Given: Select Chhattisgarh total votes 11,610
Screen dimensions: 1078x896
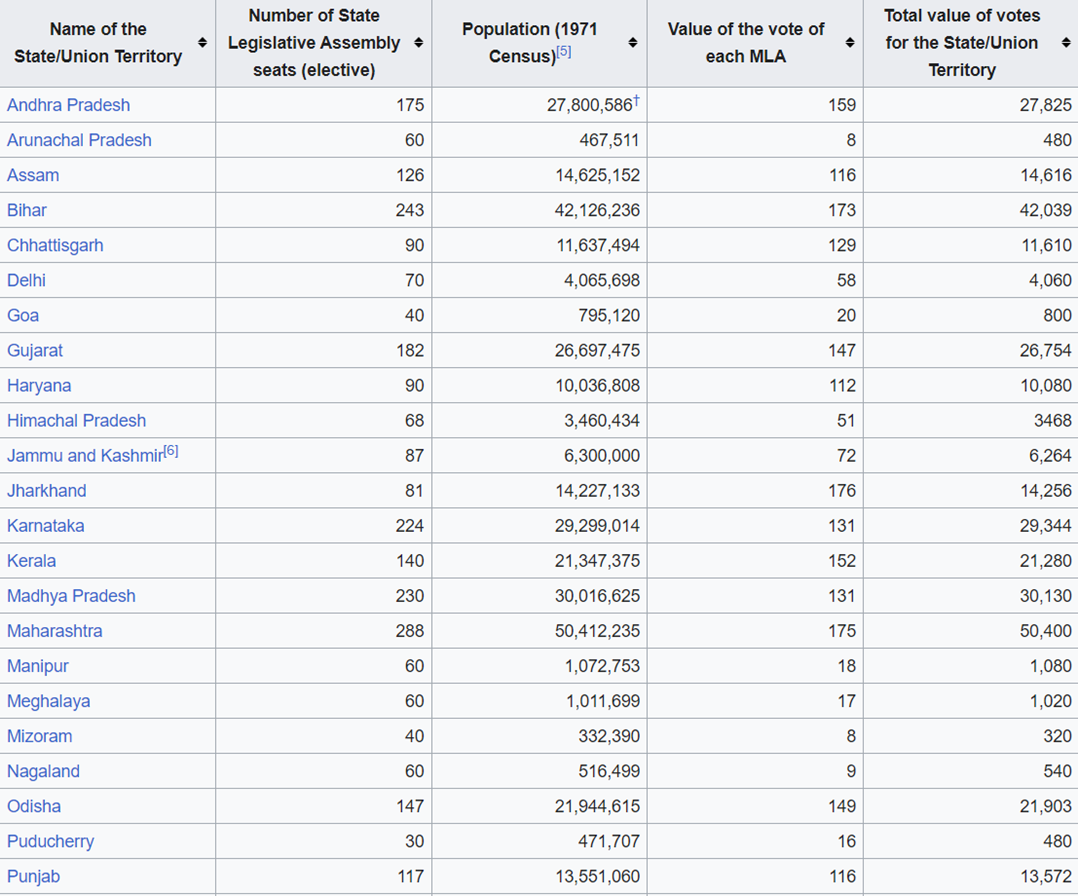Looking at the screenshot, I should (1046, 245).
